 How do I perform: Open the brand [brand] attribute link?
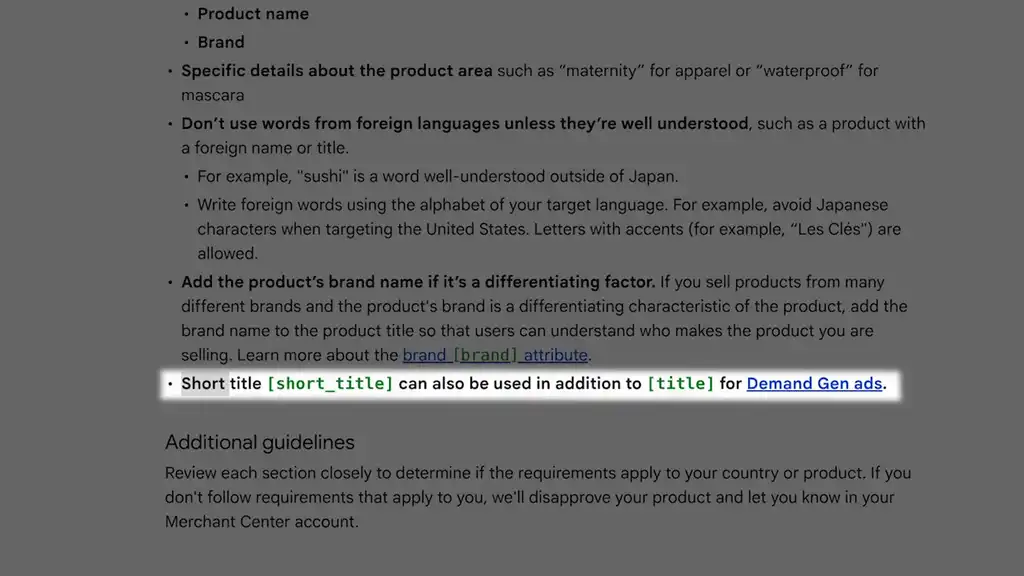(x=495, y=355)
